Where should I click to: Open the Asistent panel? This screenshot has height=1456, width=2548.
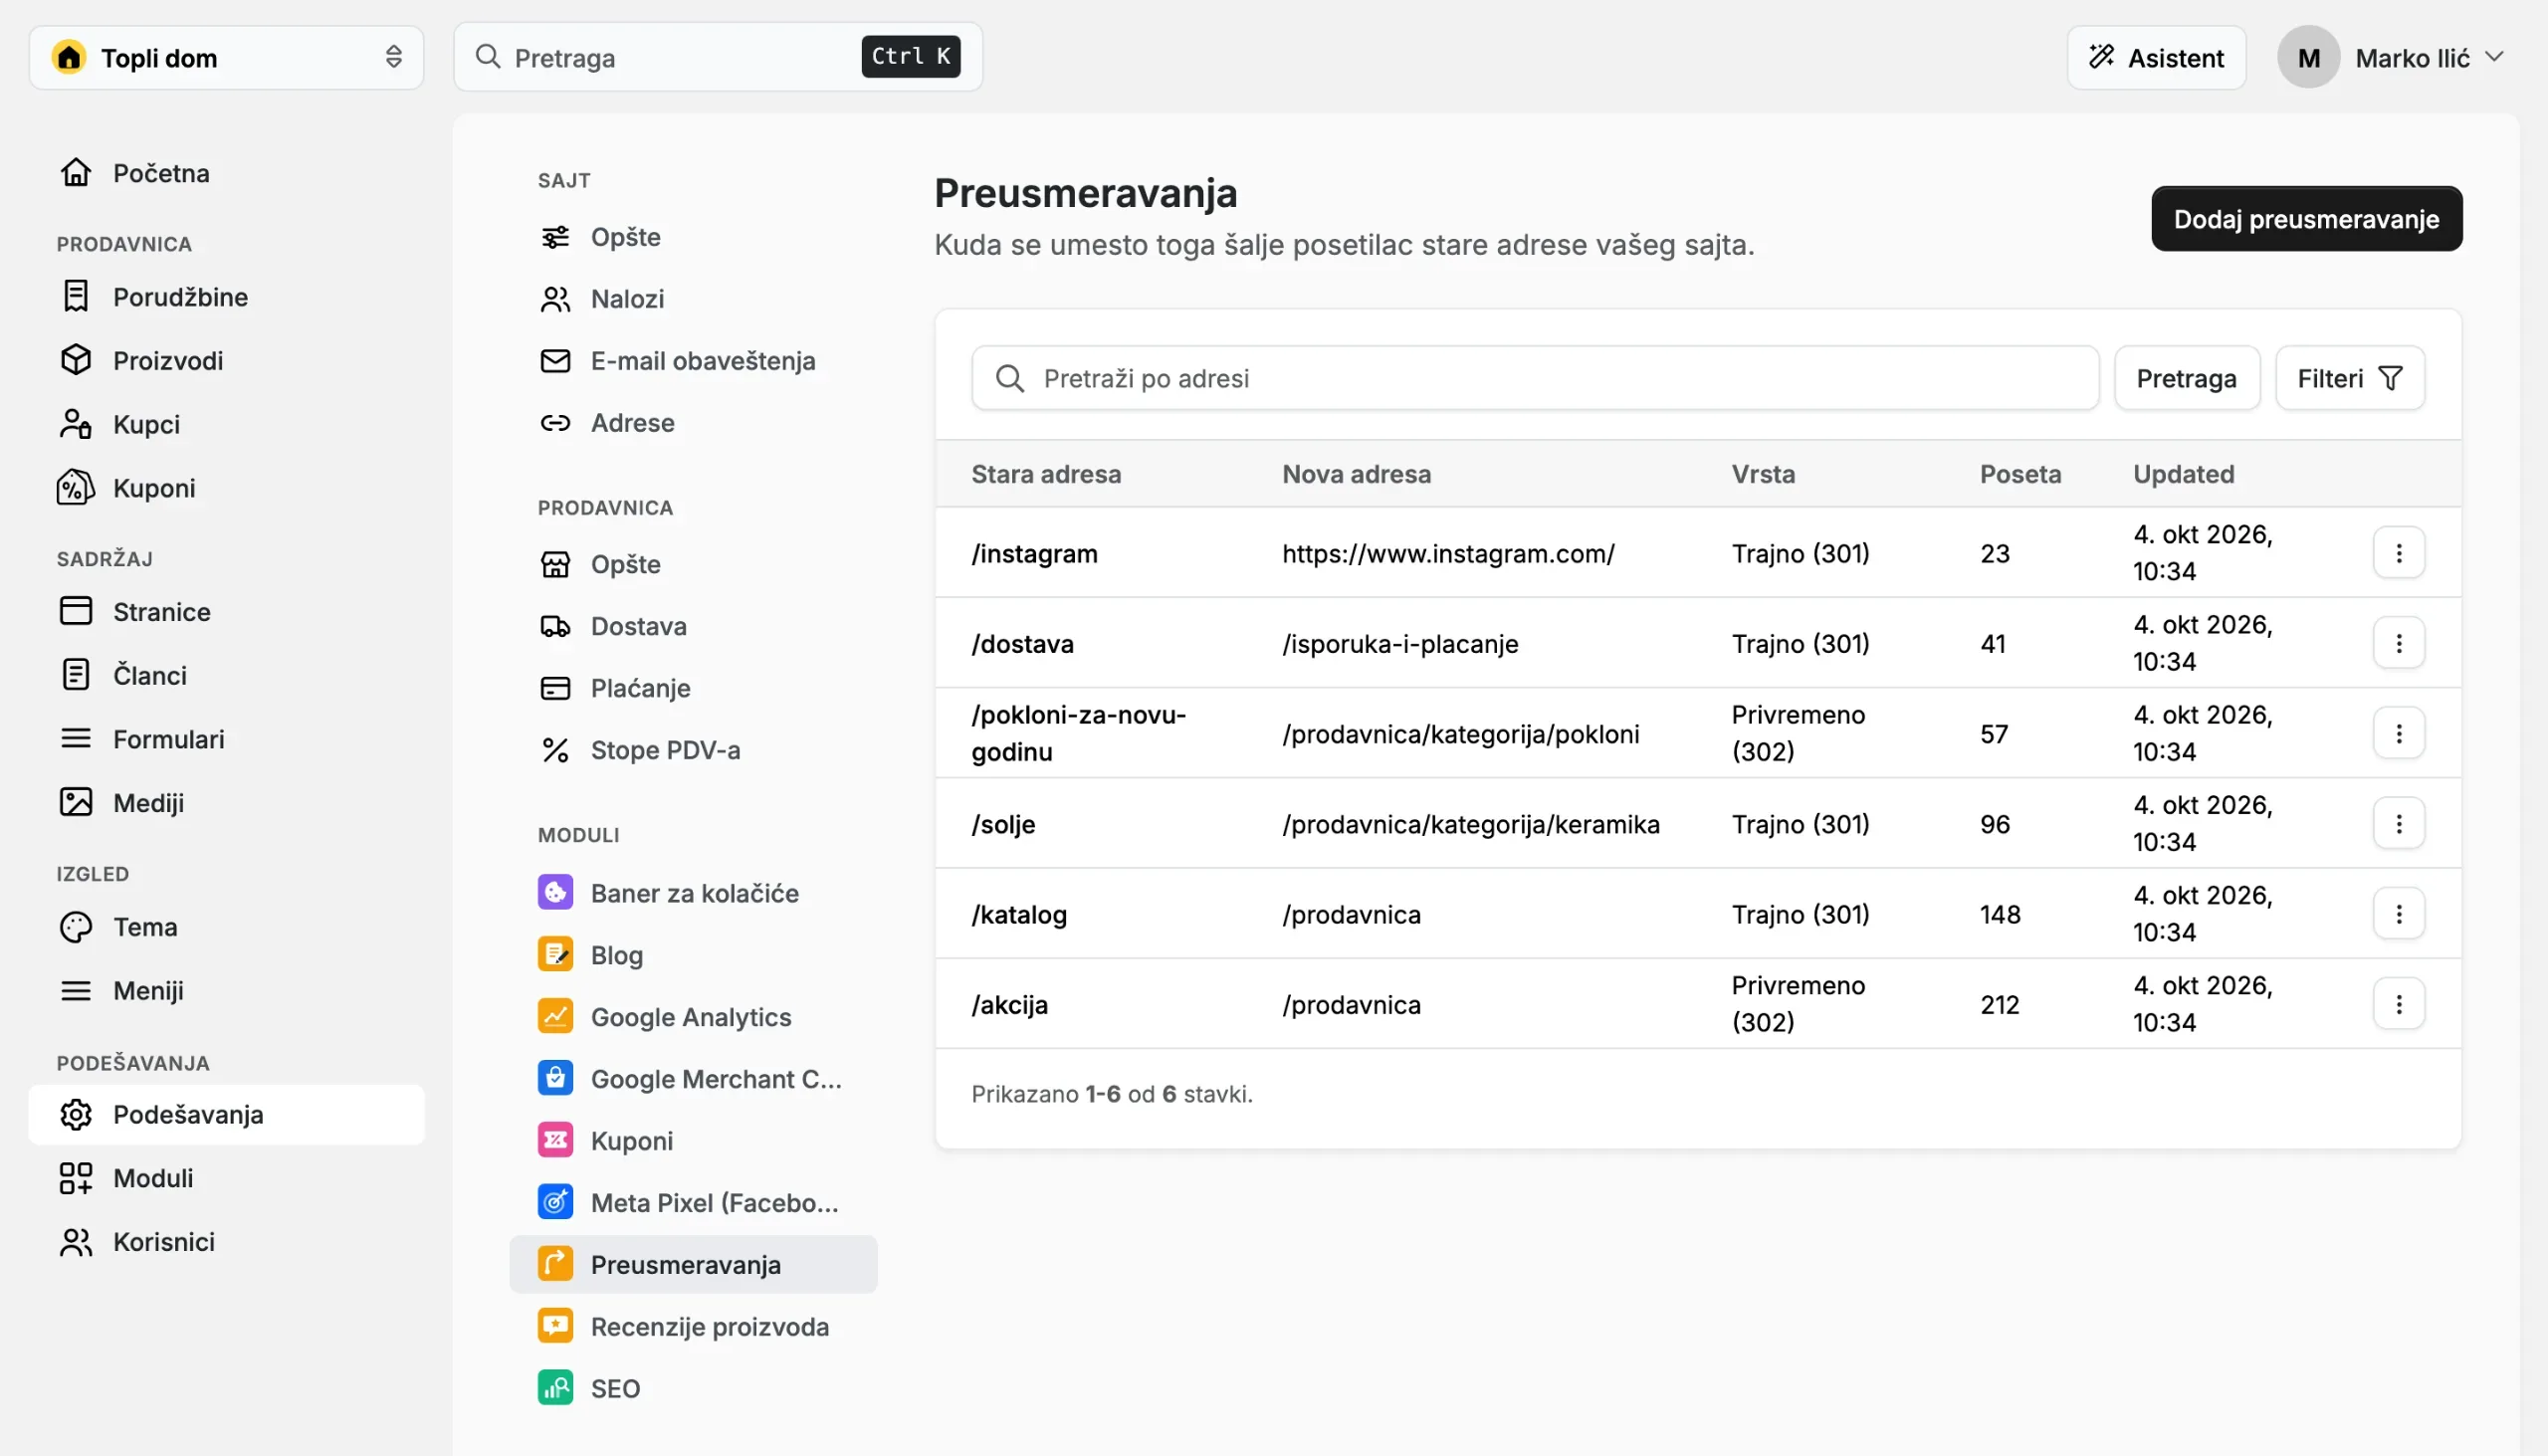(2156, 57)
